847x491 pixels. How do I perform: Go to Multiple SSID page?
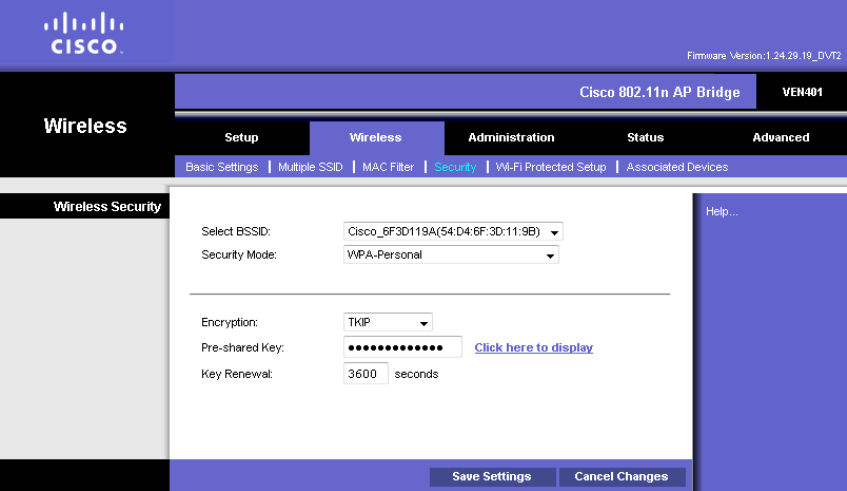[311, 167]
